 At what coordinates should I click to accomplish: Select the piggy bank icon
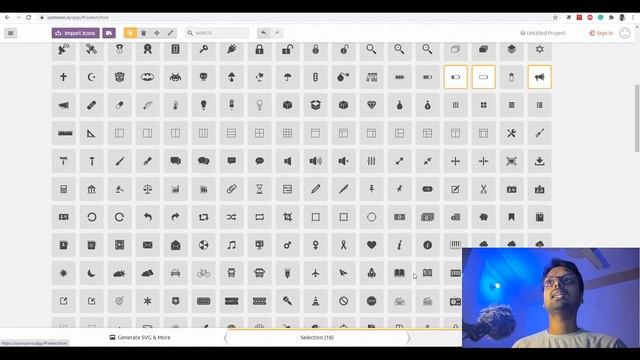coord(484,217)
